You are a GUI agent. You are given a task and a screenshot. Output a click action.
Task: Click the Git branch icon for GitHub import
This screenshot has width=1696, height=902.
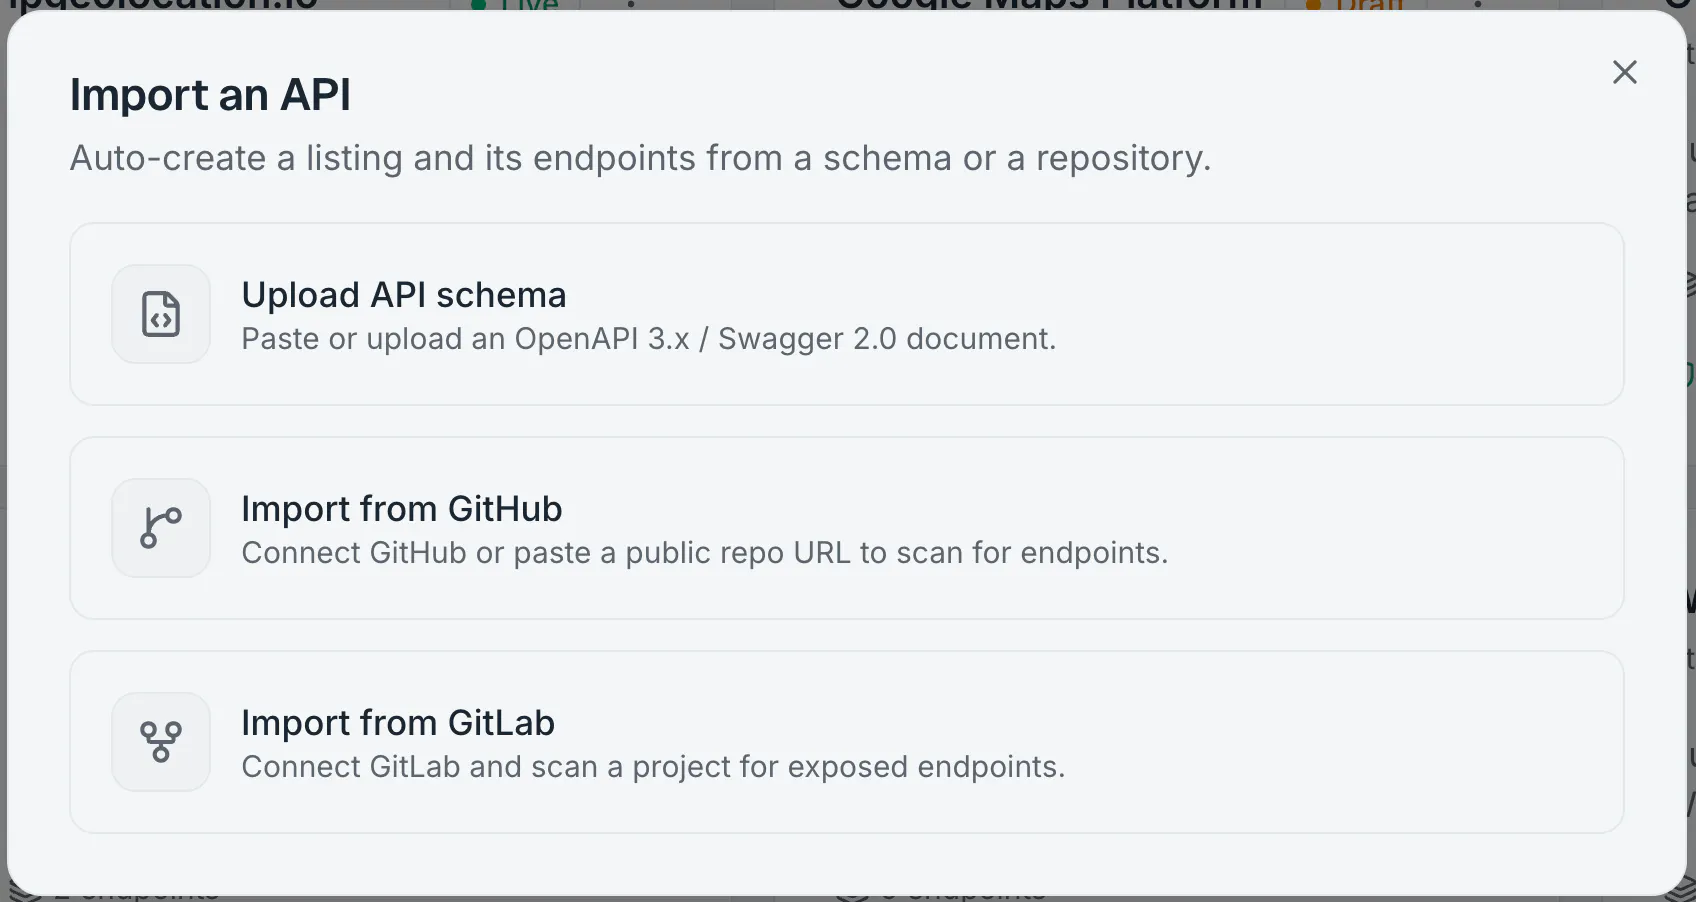click(x=161, y=528)
